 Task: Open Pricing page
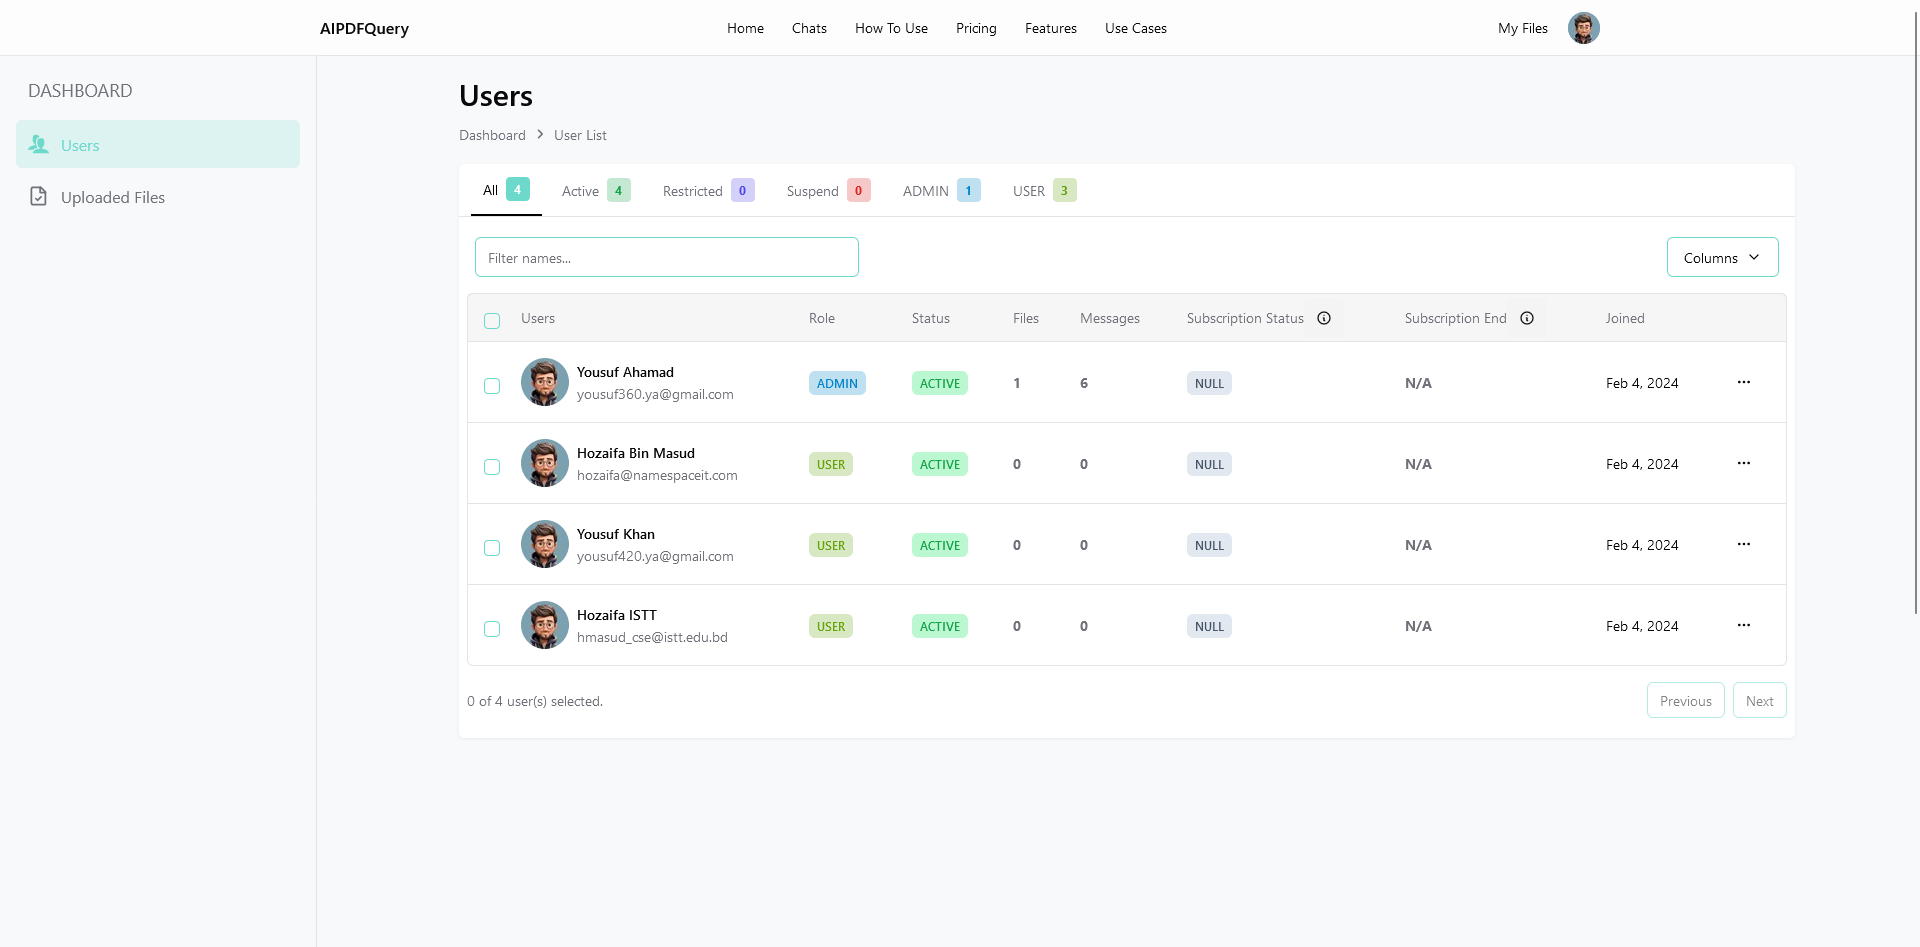click(x=976, y=28)
